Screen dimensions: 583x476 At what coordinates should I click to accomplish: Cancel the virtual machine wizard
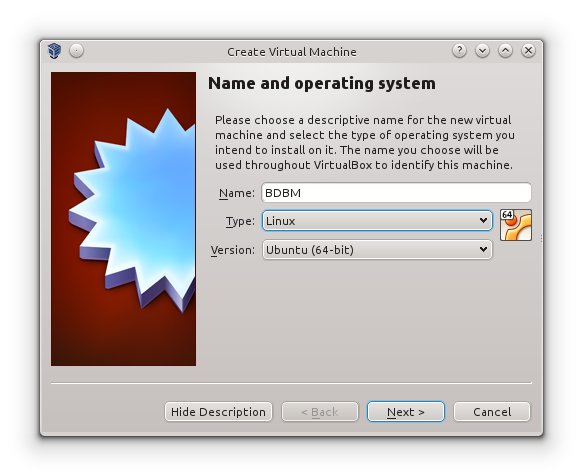[x=492, y=412]
